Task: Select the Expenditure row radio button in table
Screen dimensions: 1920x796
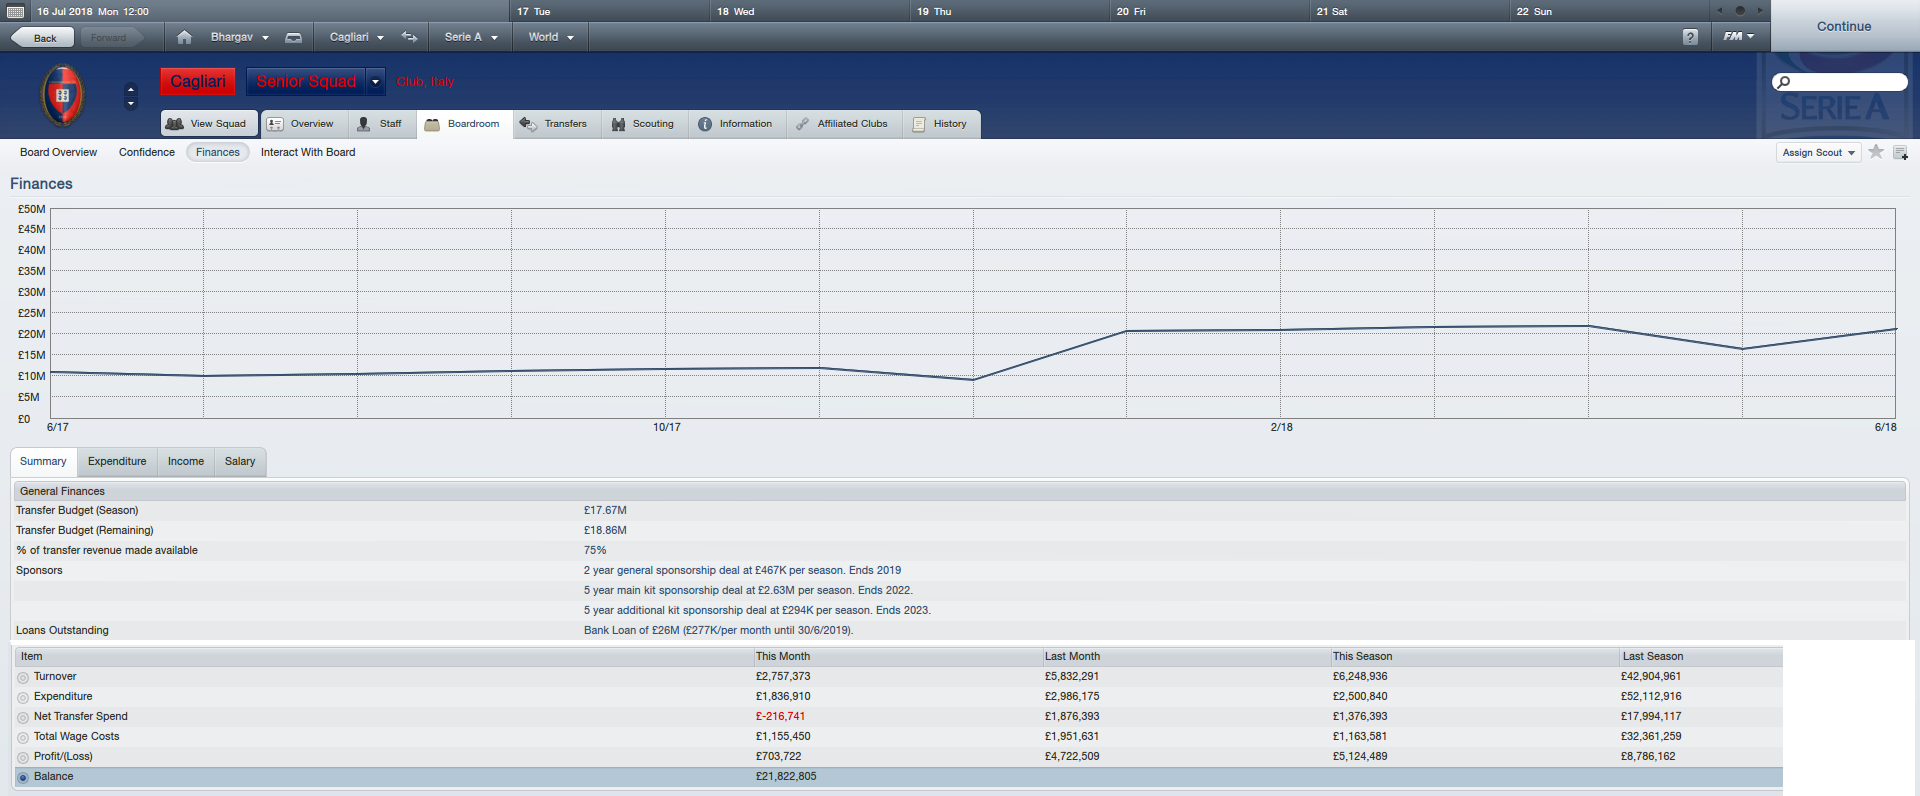Action: click(23, 697)
